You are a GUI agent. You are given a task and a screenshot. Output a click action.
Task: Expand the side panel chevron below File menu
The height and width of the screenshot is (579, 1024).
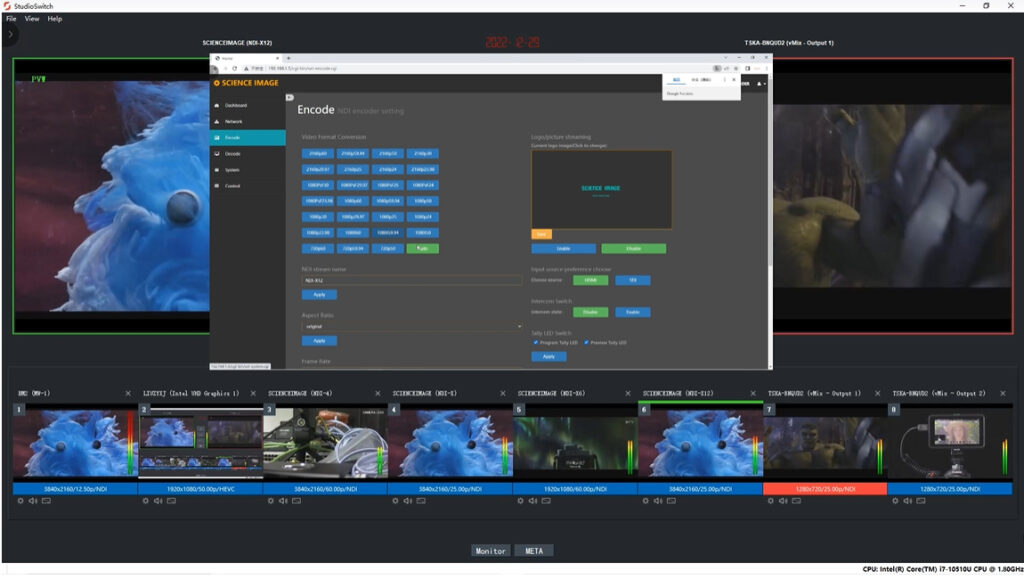point(10,35)
